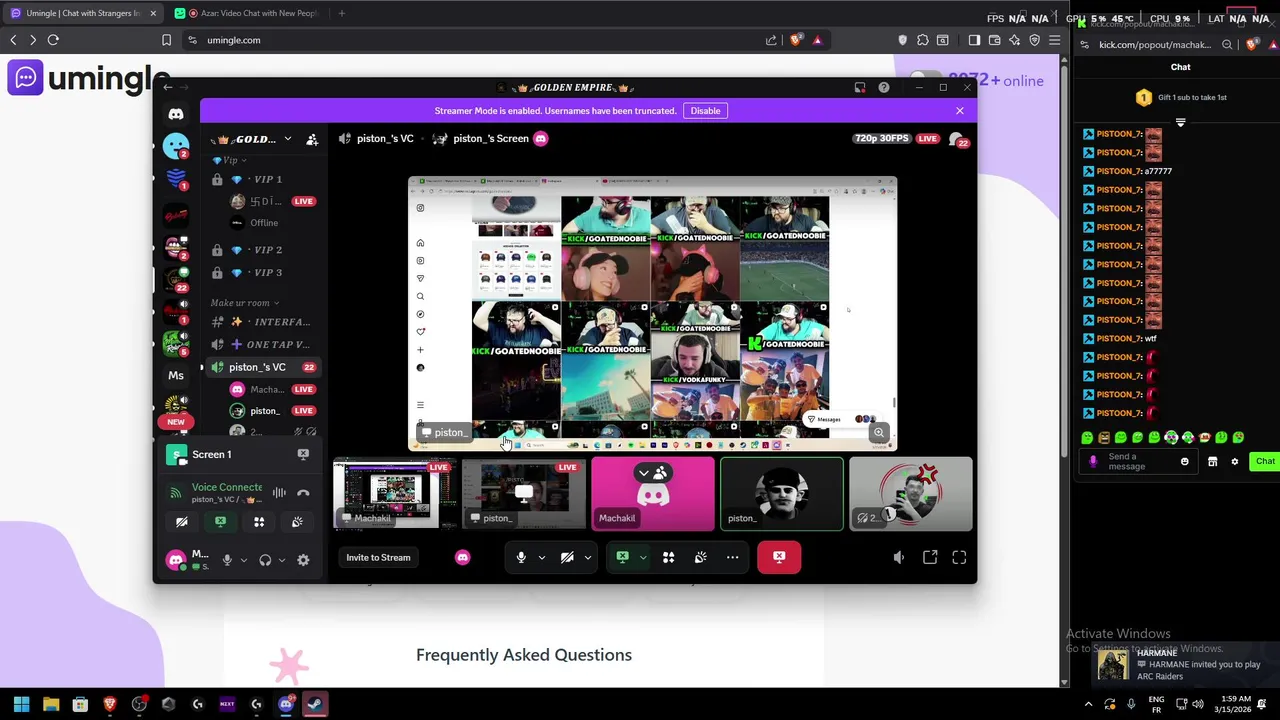Screen dimensions: 1280x720
Task: Enter fullscreen for the Discord stream
Action: (x=959, y=558)
